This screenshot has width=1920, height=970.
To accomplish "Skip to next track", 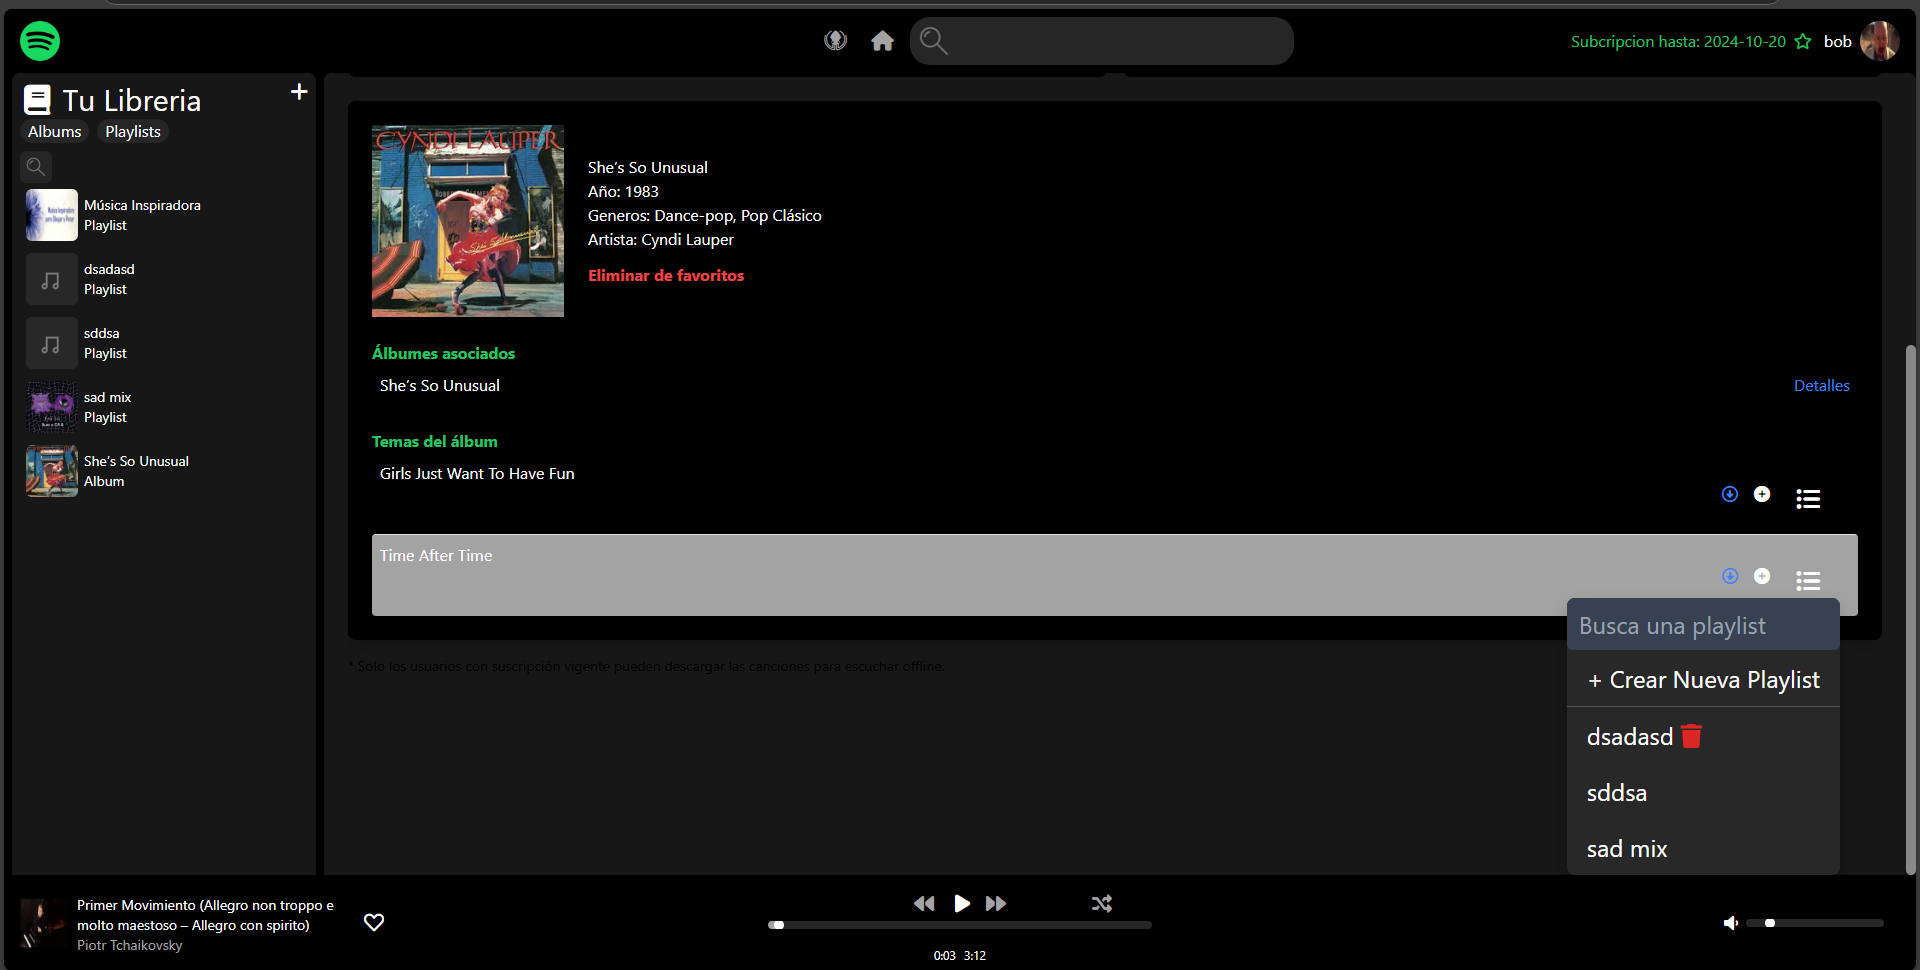I will coord(996,903).
